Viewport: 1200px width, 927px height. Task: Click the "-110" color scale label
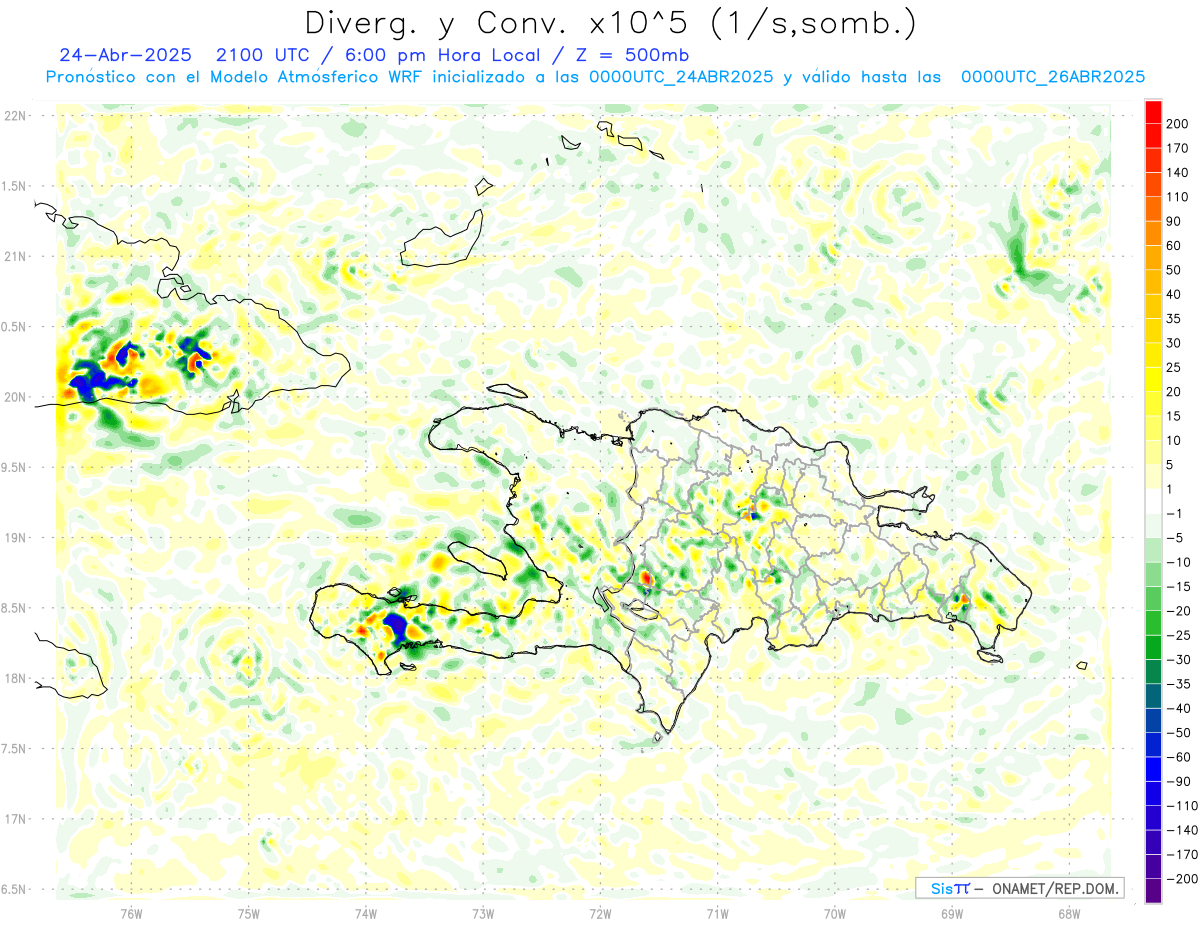pos(1181,806)
